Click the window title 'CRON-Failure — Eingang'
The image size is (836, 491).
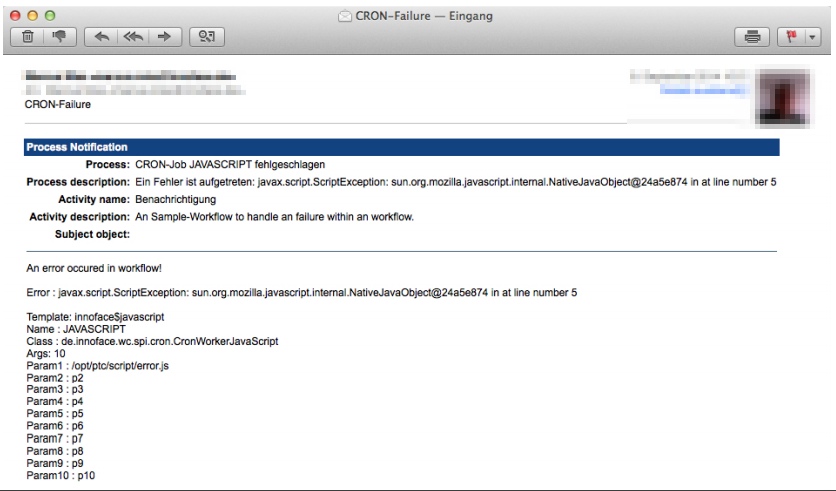click(424, 16)
